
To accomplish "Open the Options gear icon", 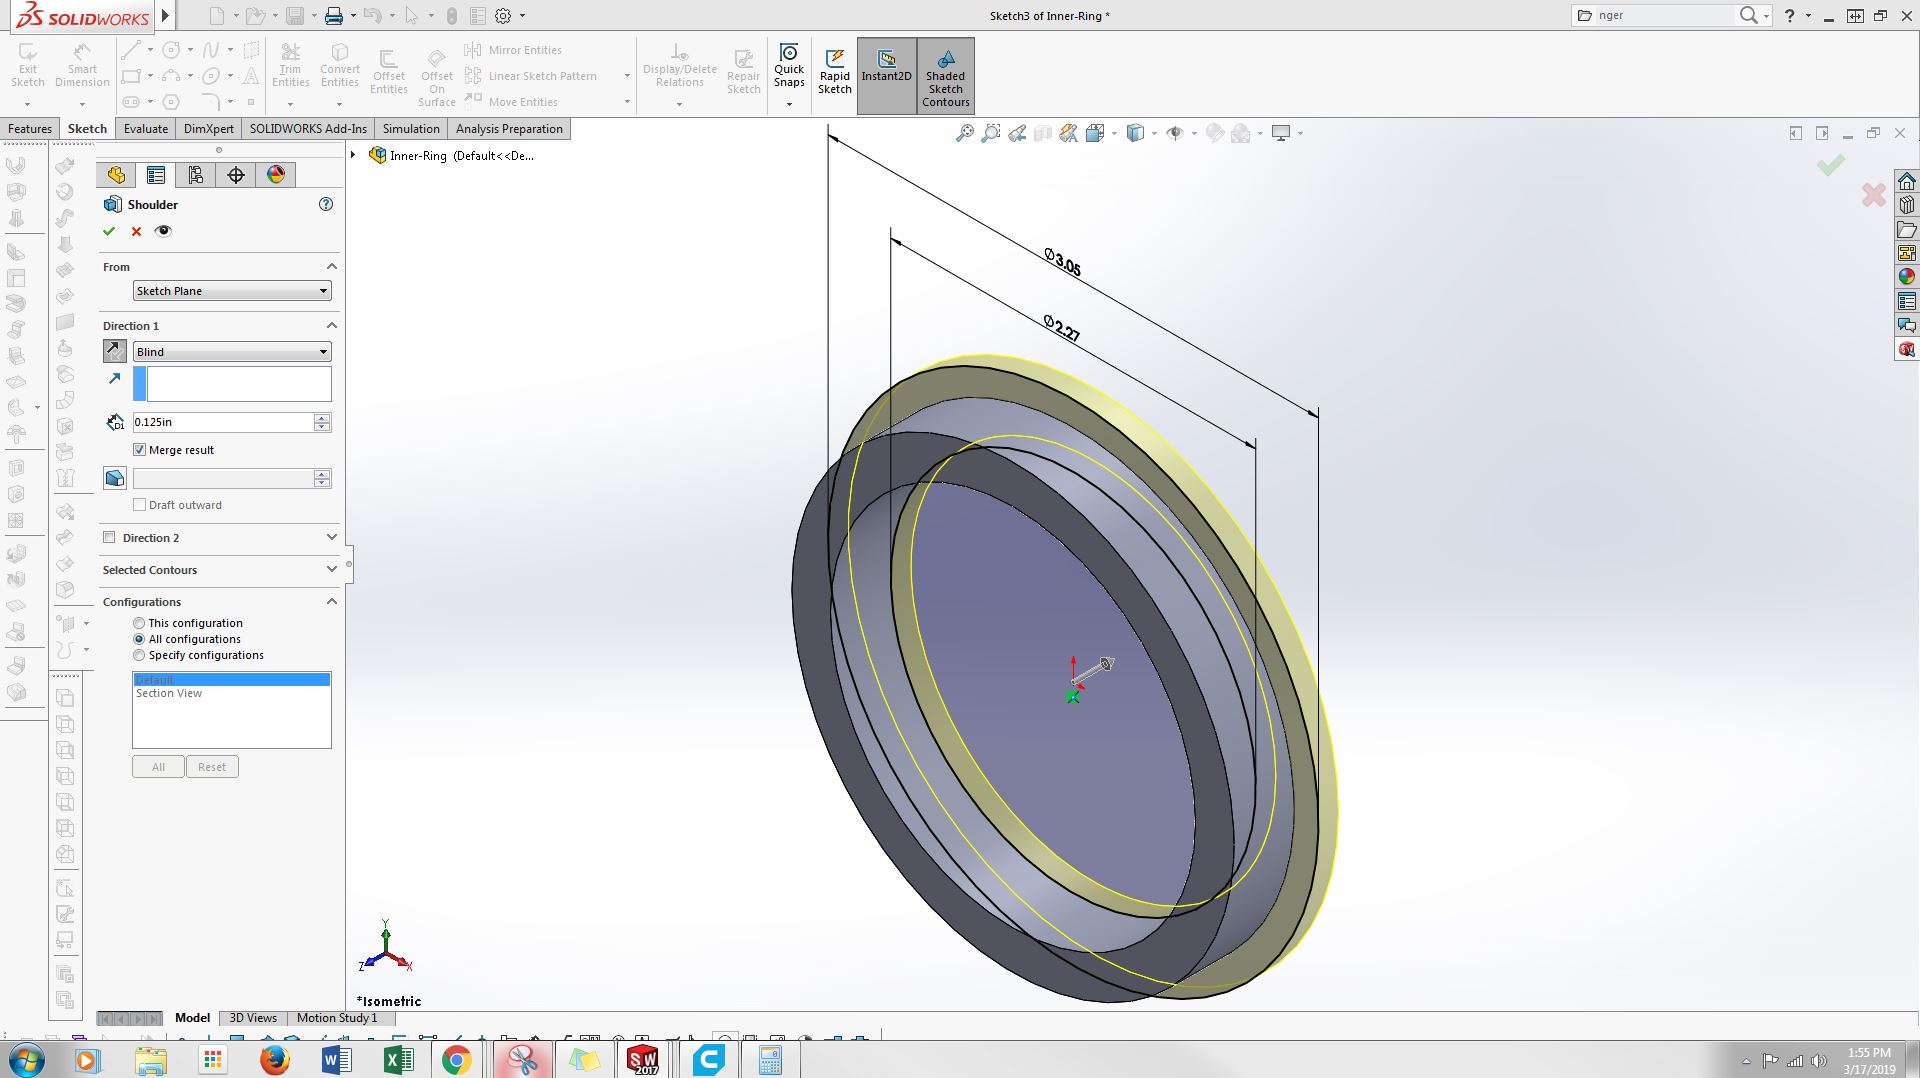I will 503,16.
